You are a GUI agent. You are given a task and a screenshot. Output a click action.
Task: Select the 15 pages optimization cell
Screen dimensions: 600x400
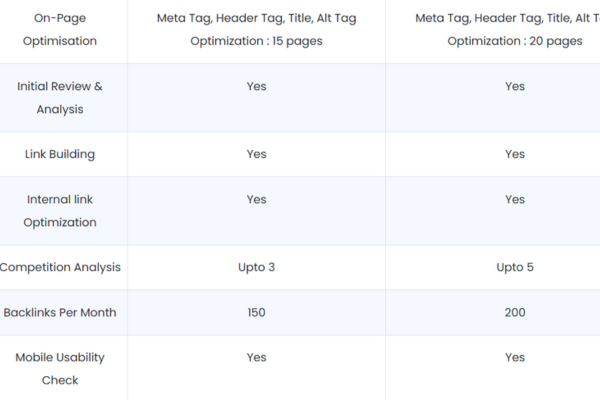256,29
